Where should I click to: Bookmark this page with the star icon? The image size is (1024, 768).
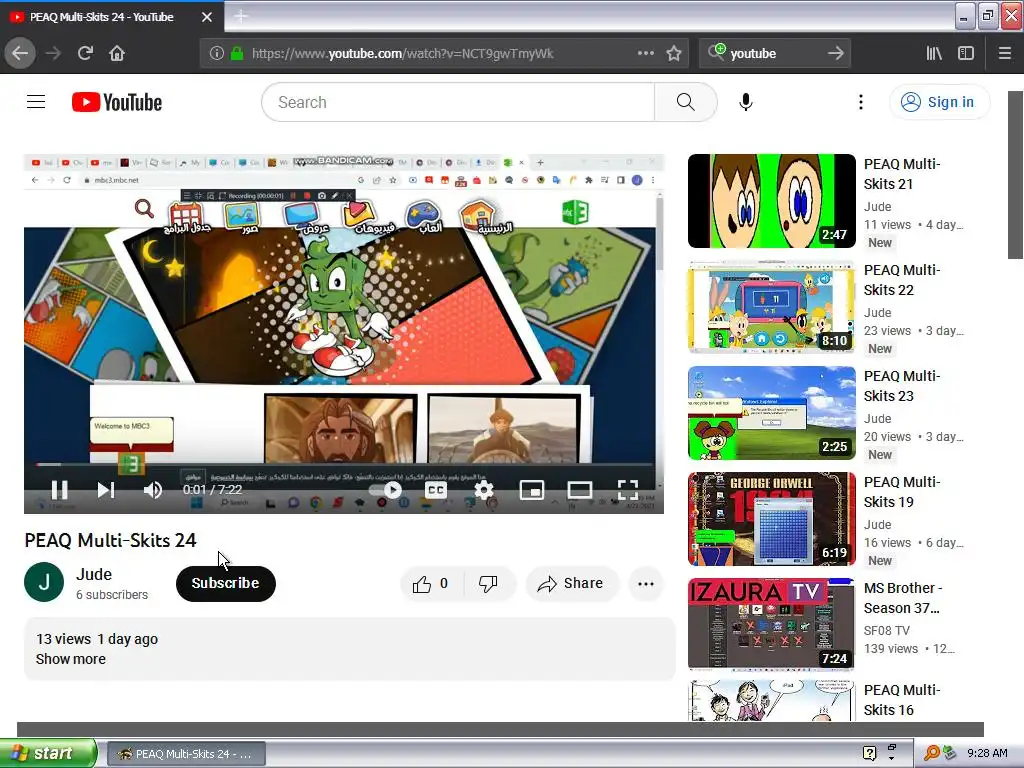pyautogui.click(x=674, y=54)
